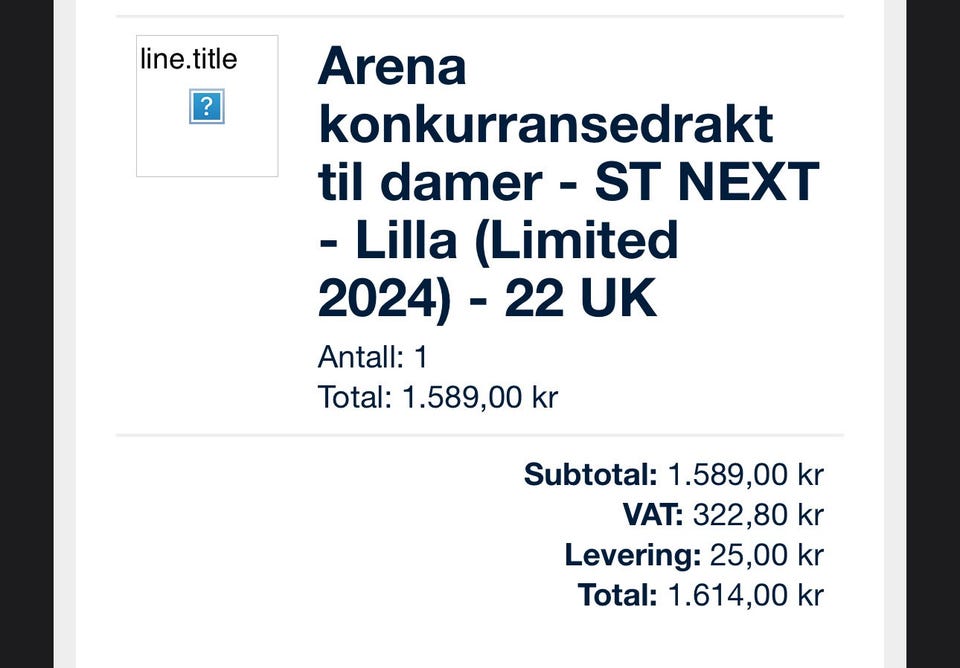Click the 22 UK size text
This screenshot has width=960, height=668.
(x=580, y=298)
